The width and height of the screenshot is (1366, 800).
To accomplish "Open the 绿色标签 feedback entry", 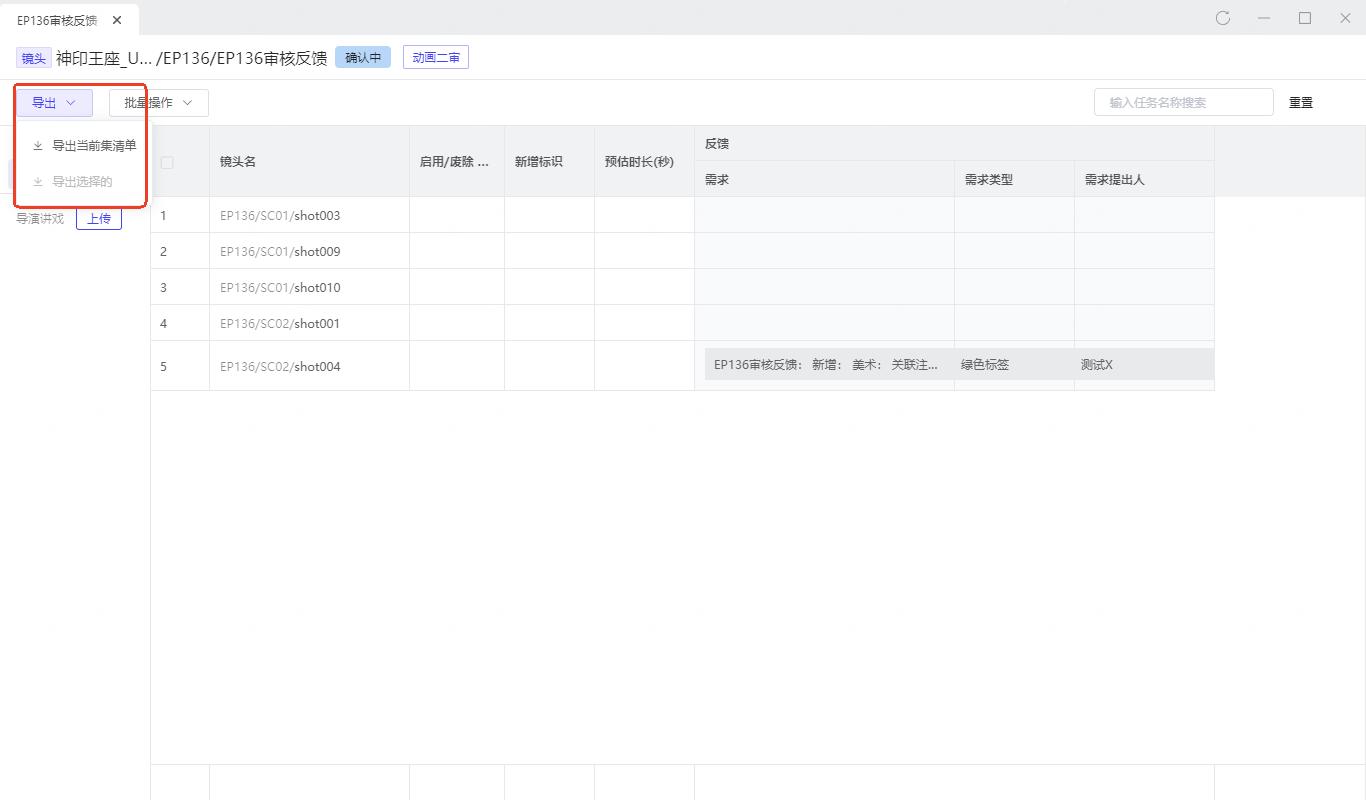I will coord(985,365).
